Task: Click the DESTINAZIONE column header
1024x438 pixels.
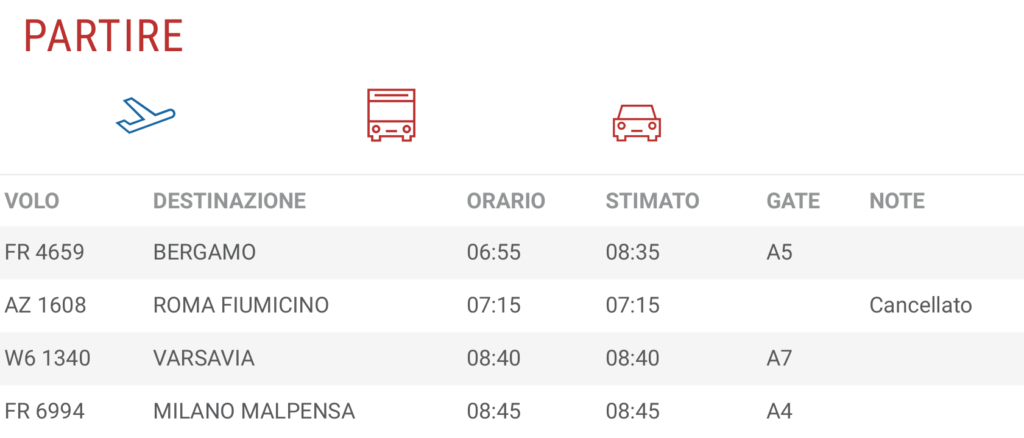Action: [x=229, y=201]
